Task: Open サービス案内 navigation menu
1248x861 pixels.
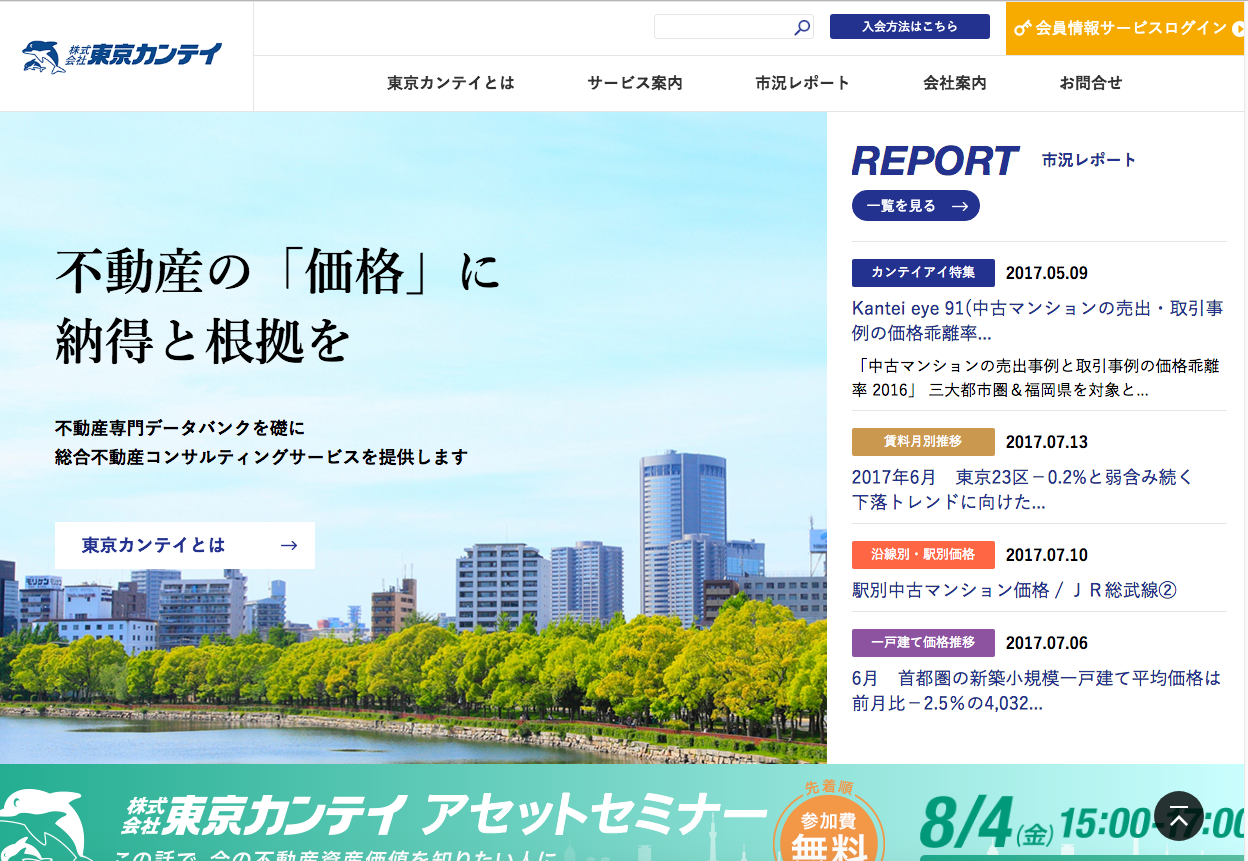Action: (635, 83)
